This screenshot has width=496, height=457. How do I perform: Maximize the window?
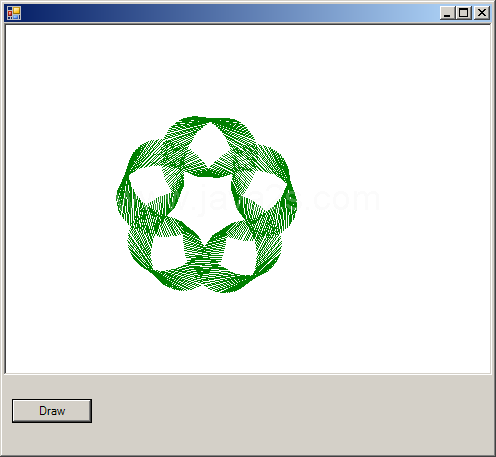tap(463, 13)
